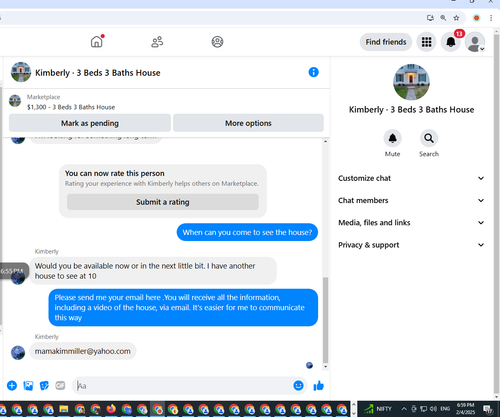This screenshot has height=417, width=500.
Task: Open Windows notification center icon
Action: [488, 409]
